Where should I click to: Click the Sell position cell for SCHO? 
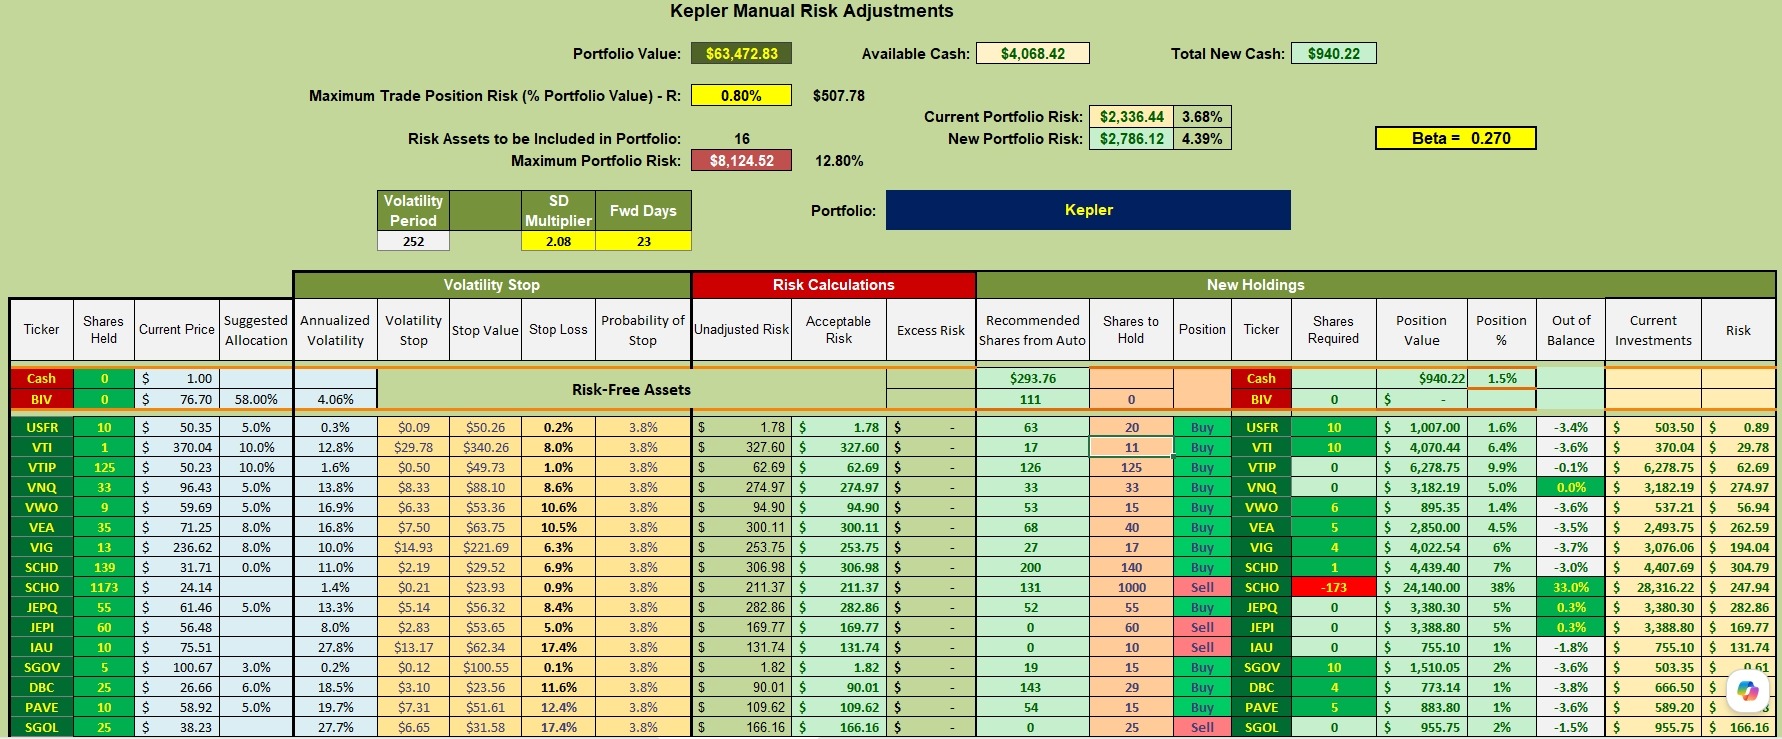pyautogui.click(x=1202, y=587)
